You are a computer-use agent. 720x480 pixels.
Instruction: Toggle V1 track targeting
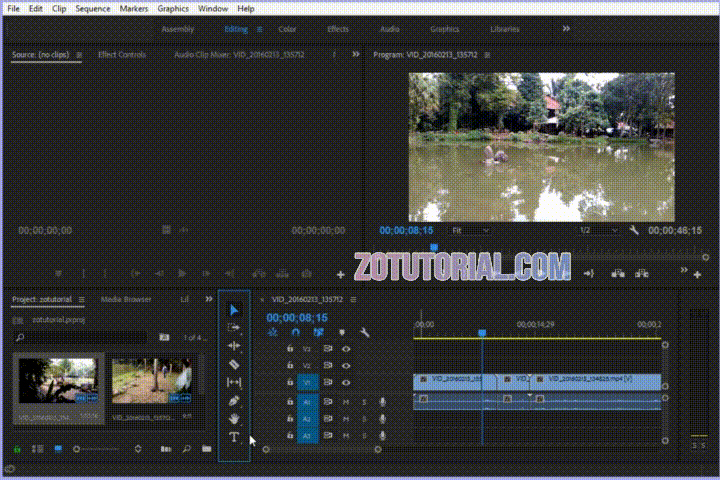click(x=307, y=382)
